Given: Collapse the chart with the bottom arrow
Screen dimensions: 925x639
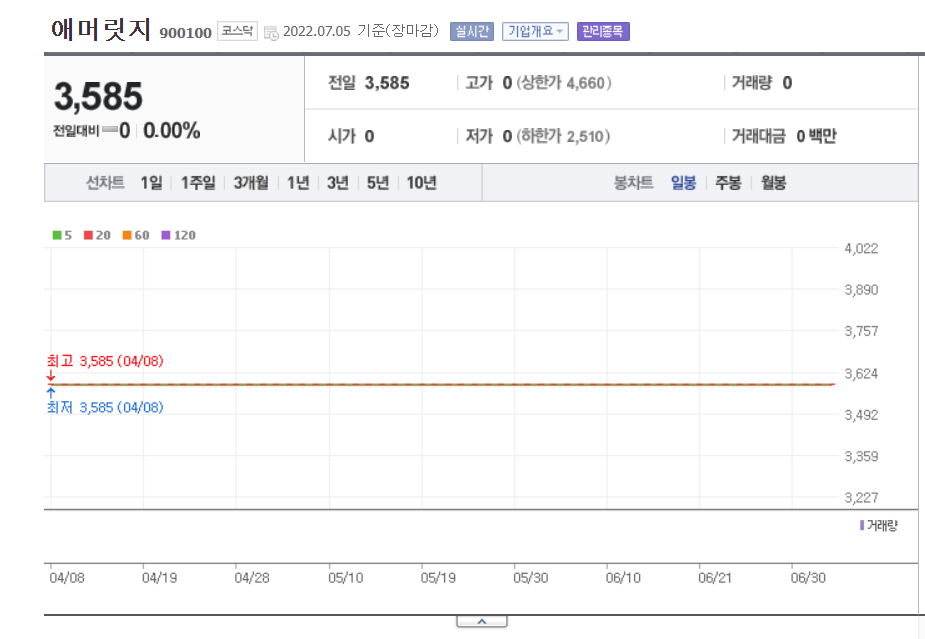Looking at the screenshot, I should [x=481, y=621].
